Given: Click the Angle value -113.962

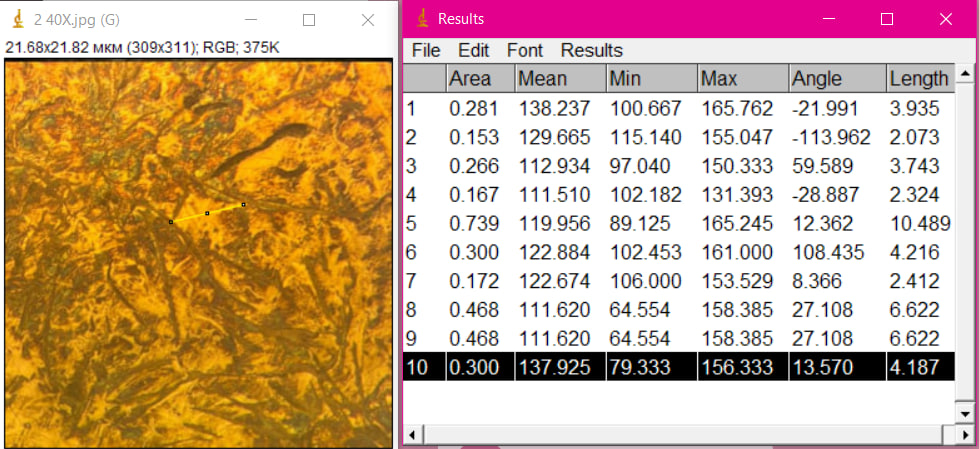Looking at the screenshot, I should click(x=831, y=137).
